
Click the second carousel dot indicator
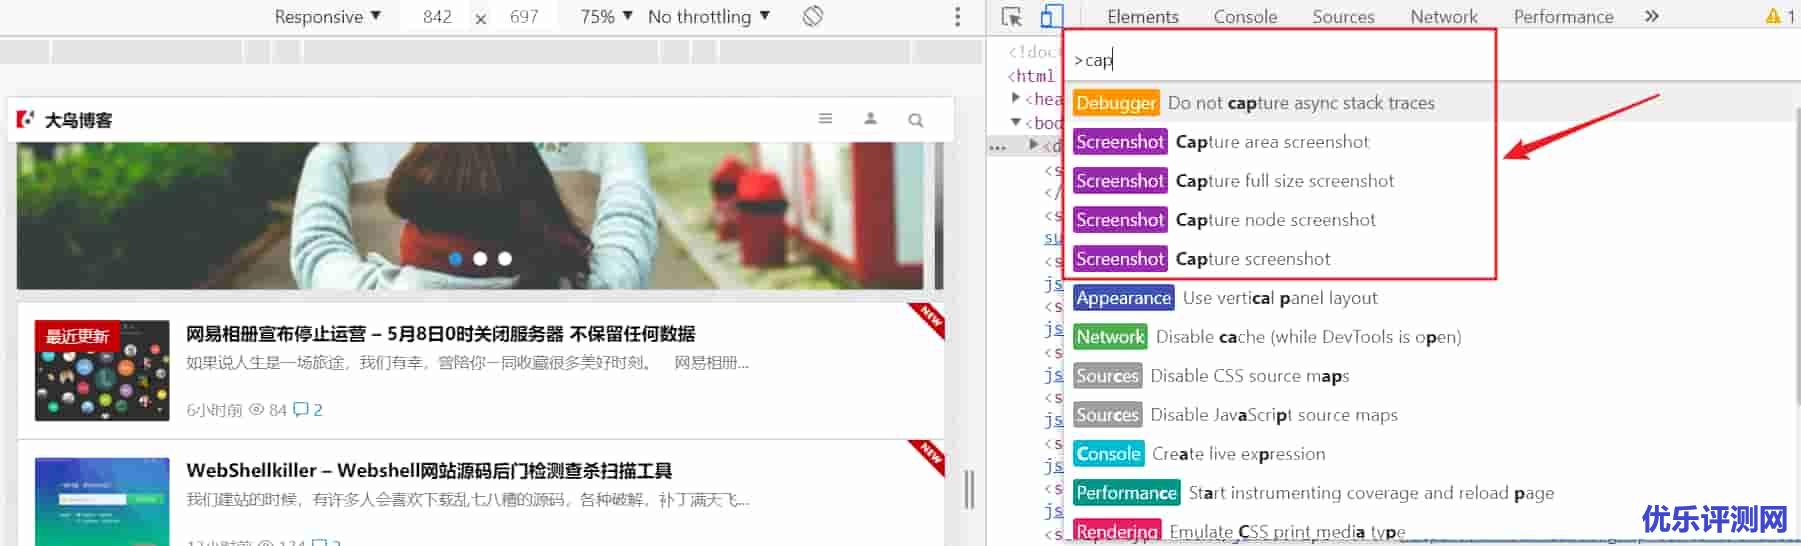[x=480, y=259]
